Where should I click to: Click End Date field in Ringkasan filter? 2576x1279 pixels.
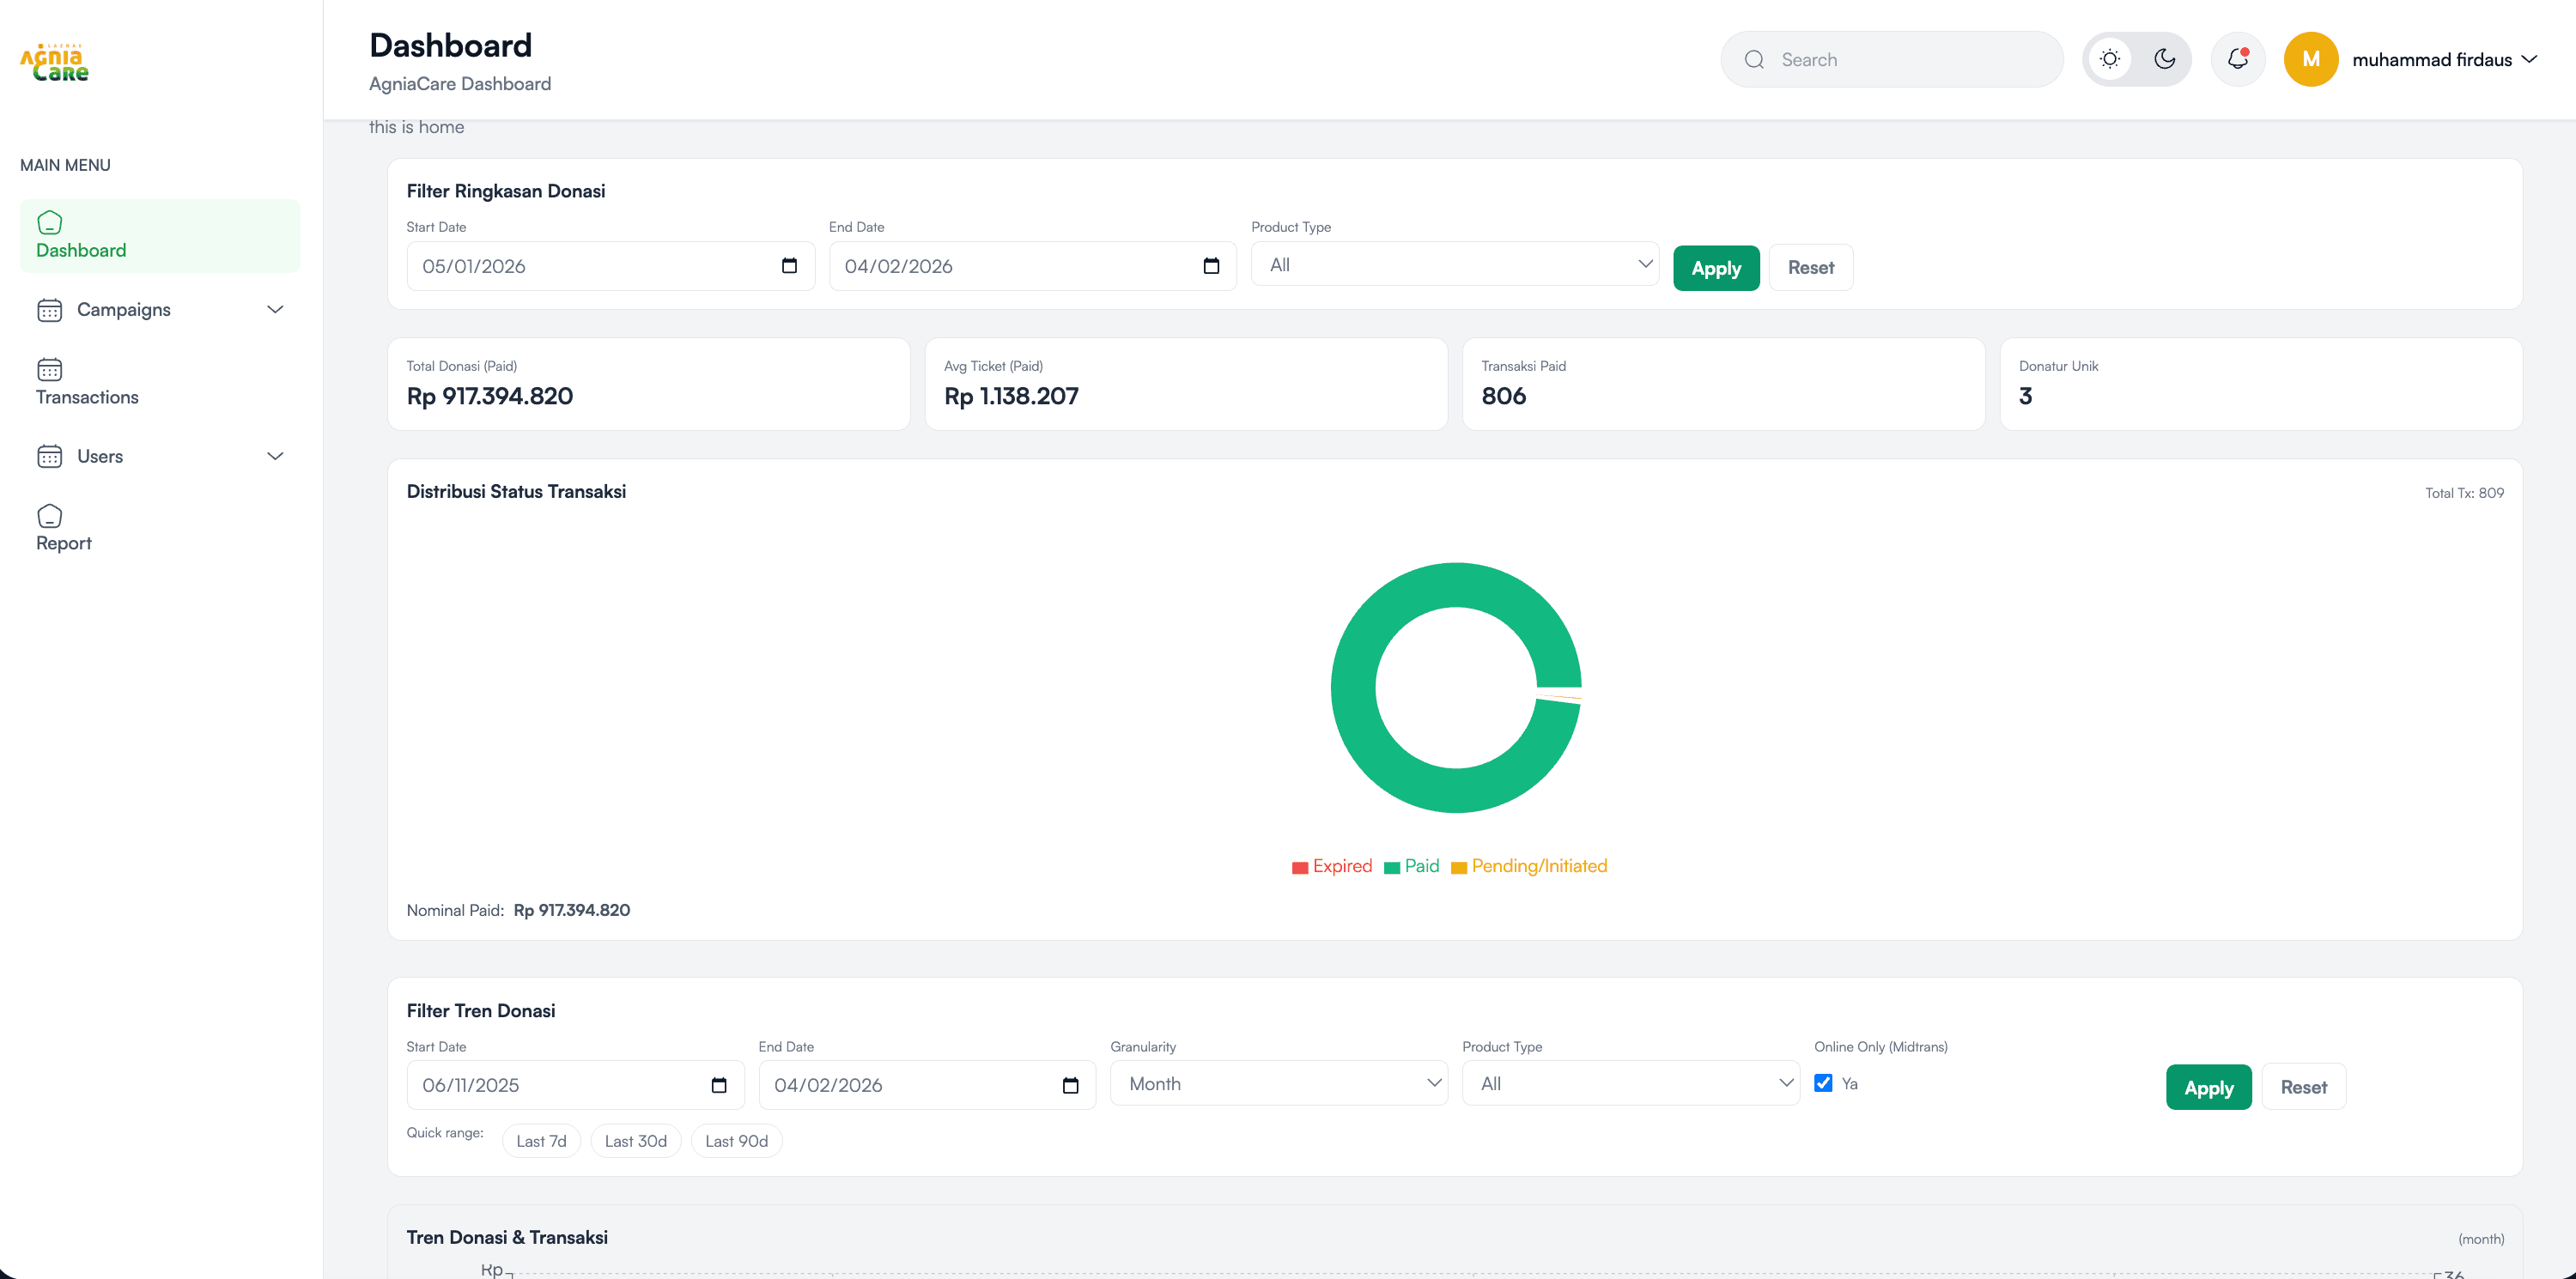1032,266
